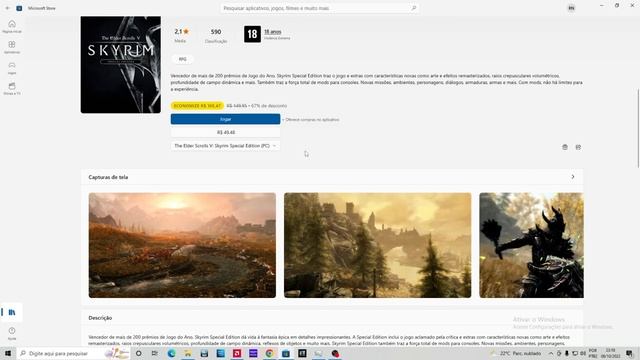Open the third armored warrior screenshot
The image size is (640, 360).
531,245
